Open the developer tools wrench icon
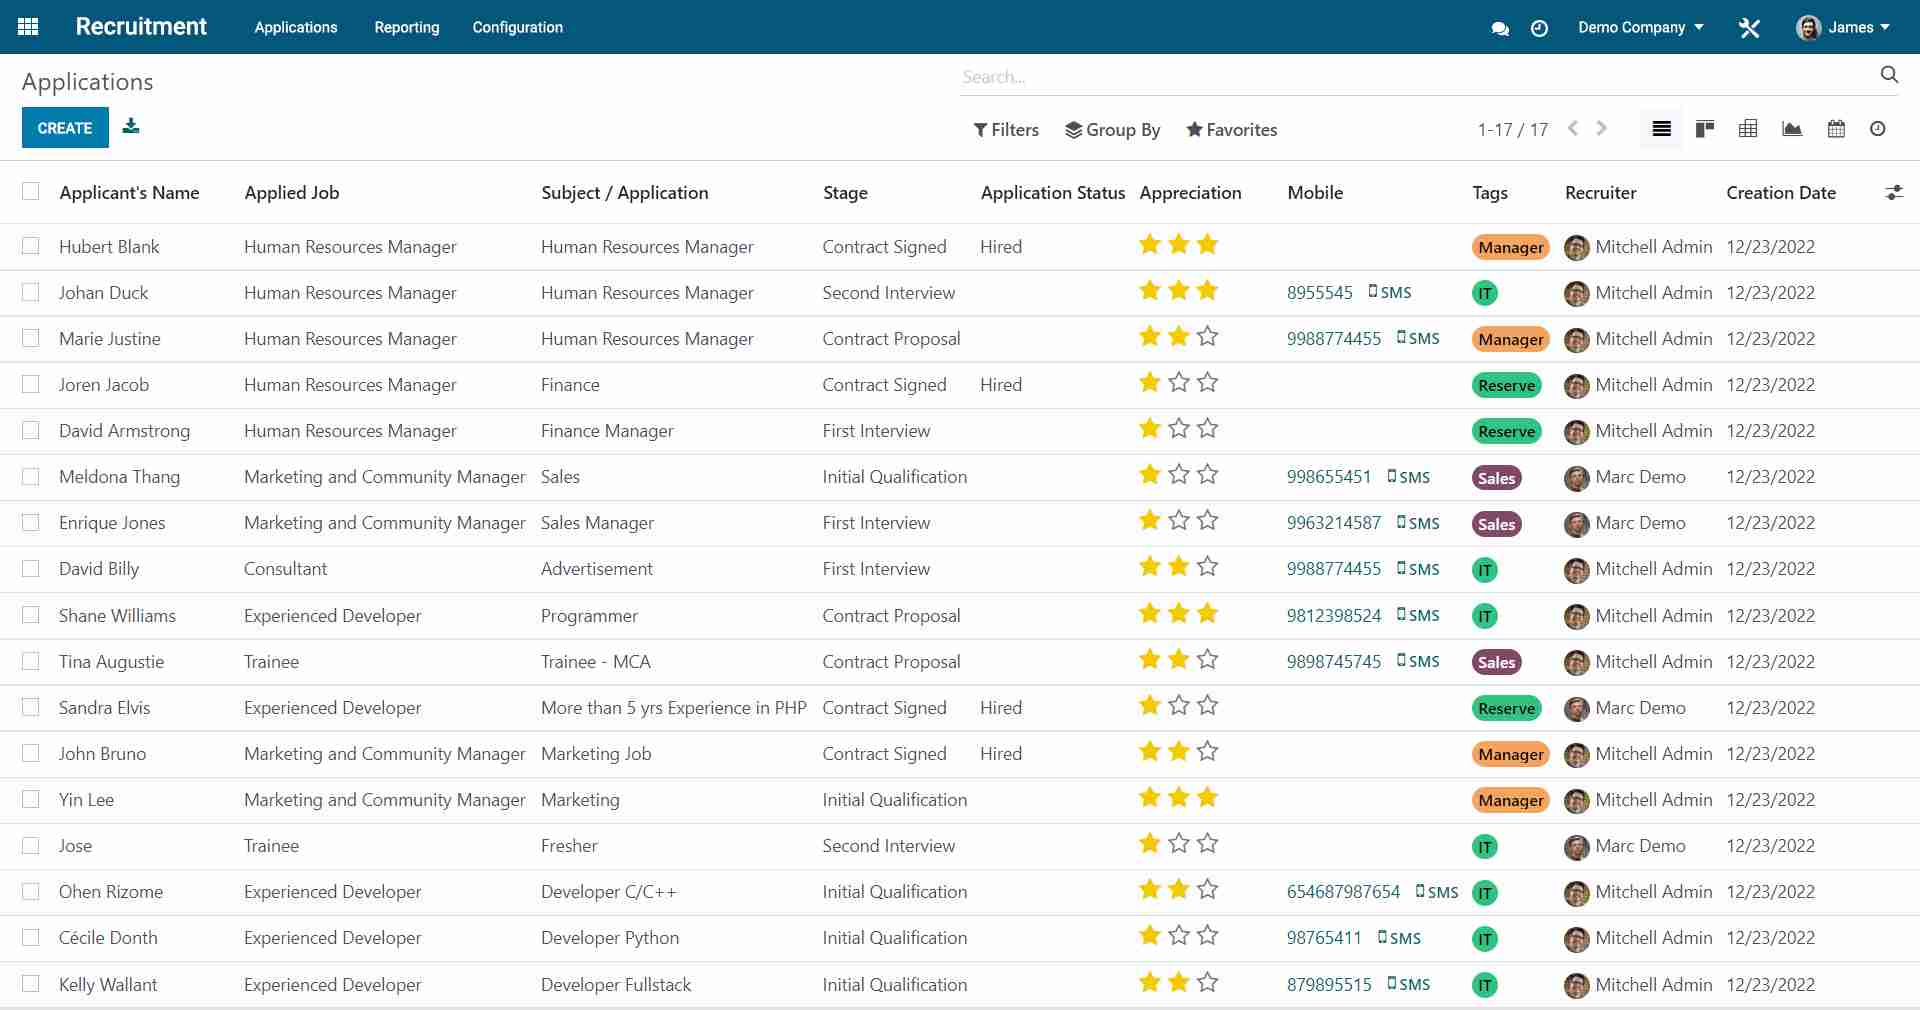1920x1010 pixels. click(x=1749, y=28)
